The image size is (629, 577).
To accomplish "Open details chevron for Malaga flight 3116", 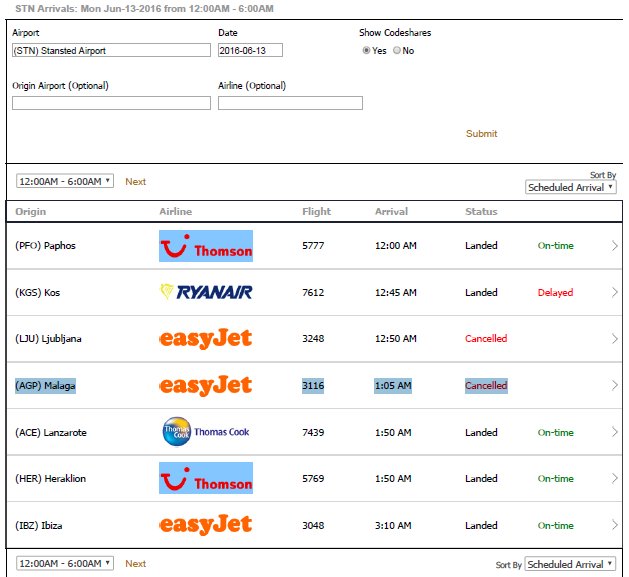I will [x=615, y=385].
